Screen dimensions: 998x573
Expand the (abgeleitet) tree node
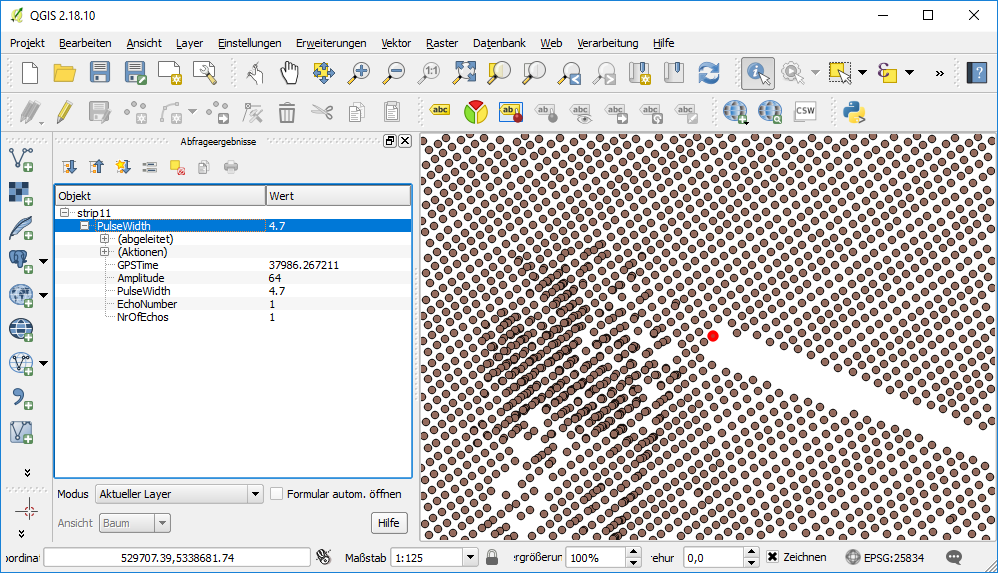coord(104,239)
